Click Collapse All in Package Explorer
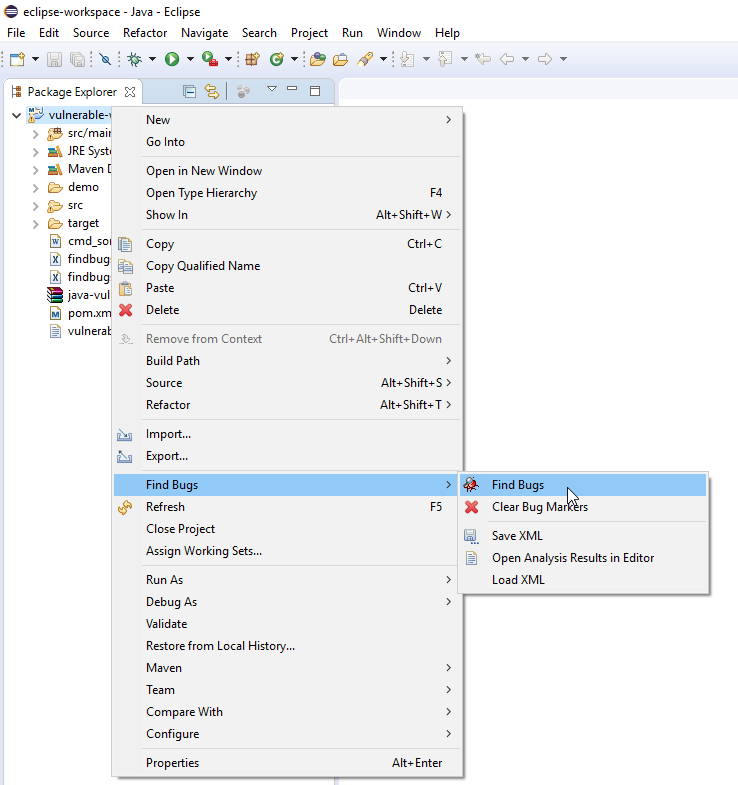Viewport: 738px width, 785px height. [x=189, y=92]
